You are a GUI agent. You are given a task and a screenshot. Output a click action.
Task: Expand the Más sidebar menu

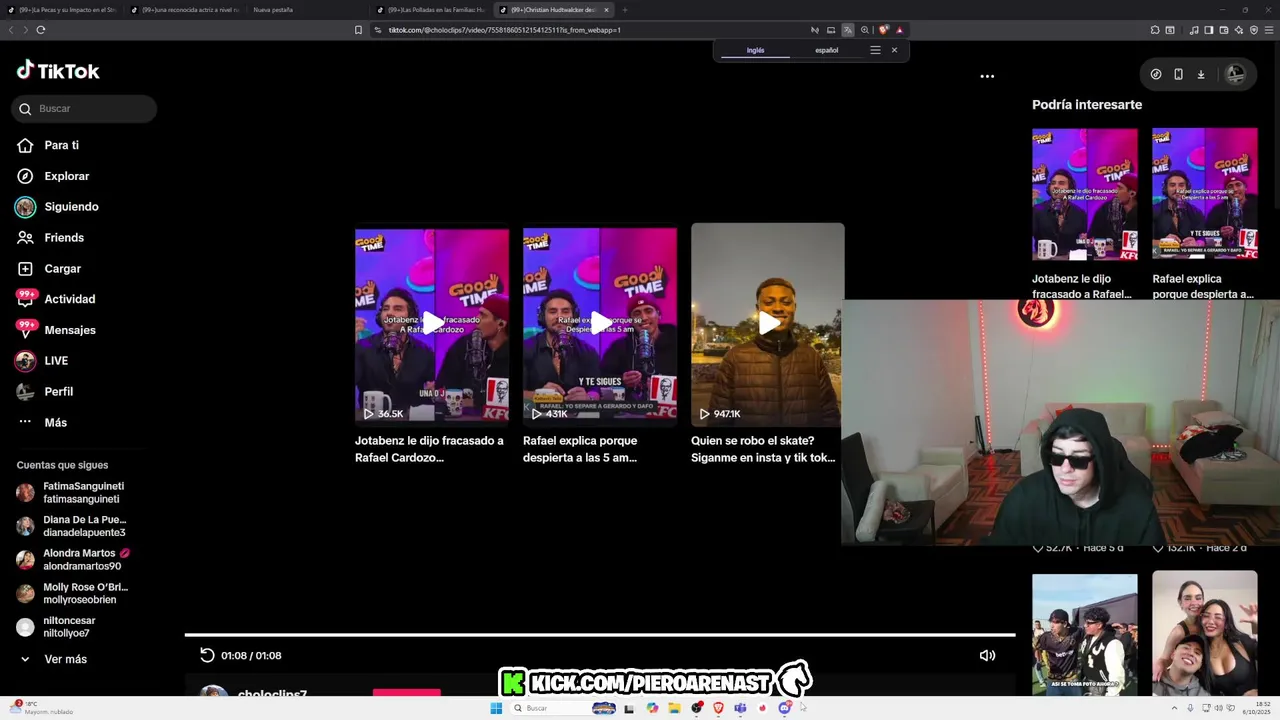point(42,423)
